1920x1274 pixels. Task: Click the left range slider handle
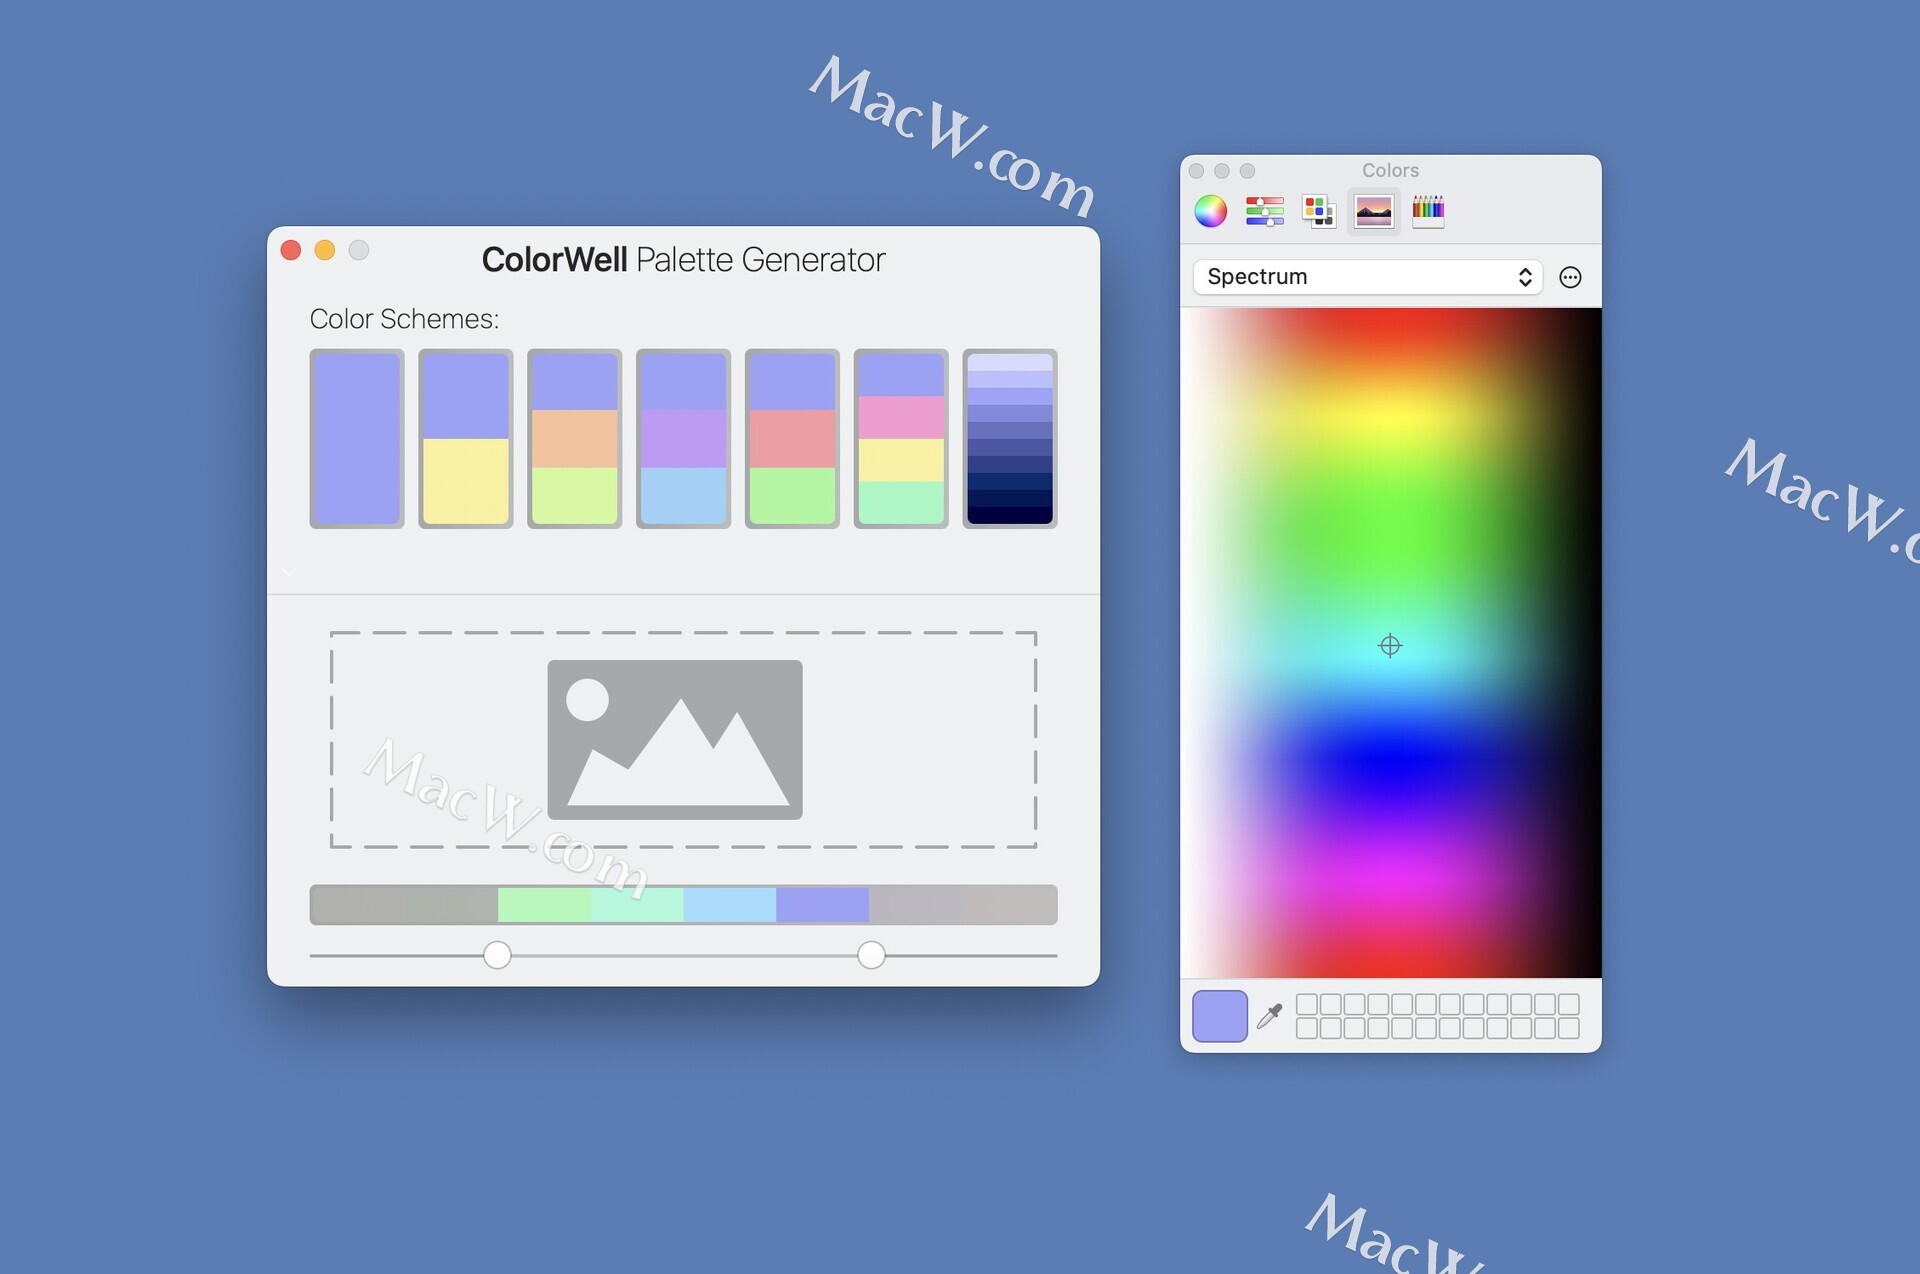tap(497, 955)
